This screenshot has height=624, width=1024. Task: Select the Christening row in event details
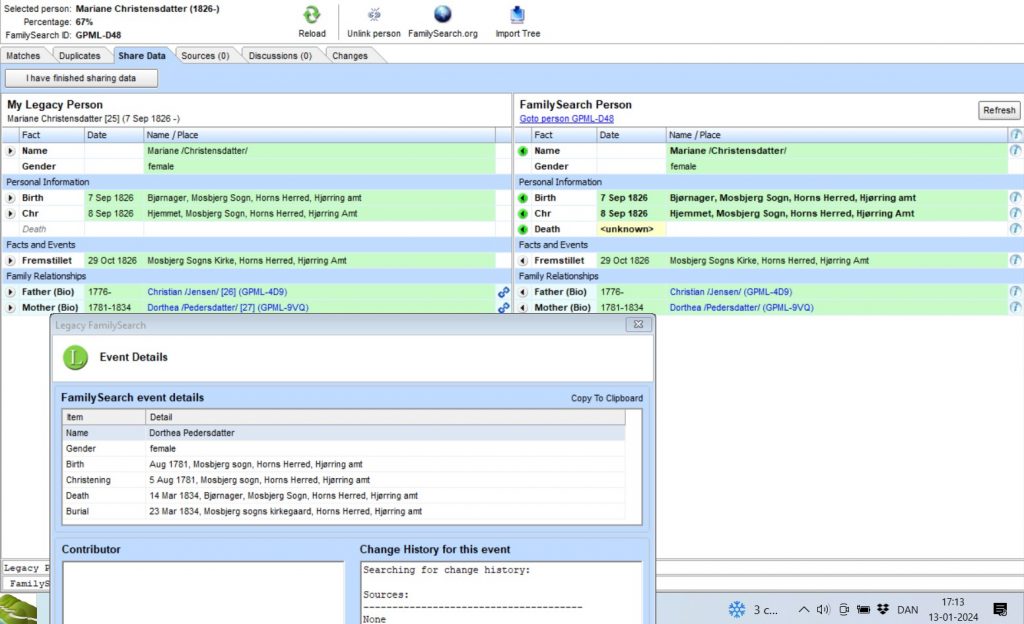click(344, 480)
